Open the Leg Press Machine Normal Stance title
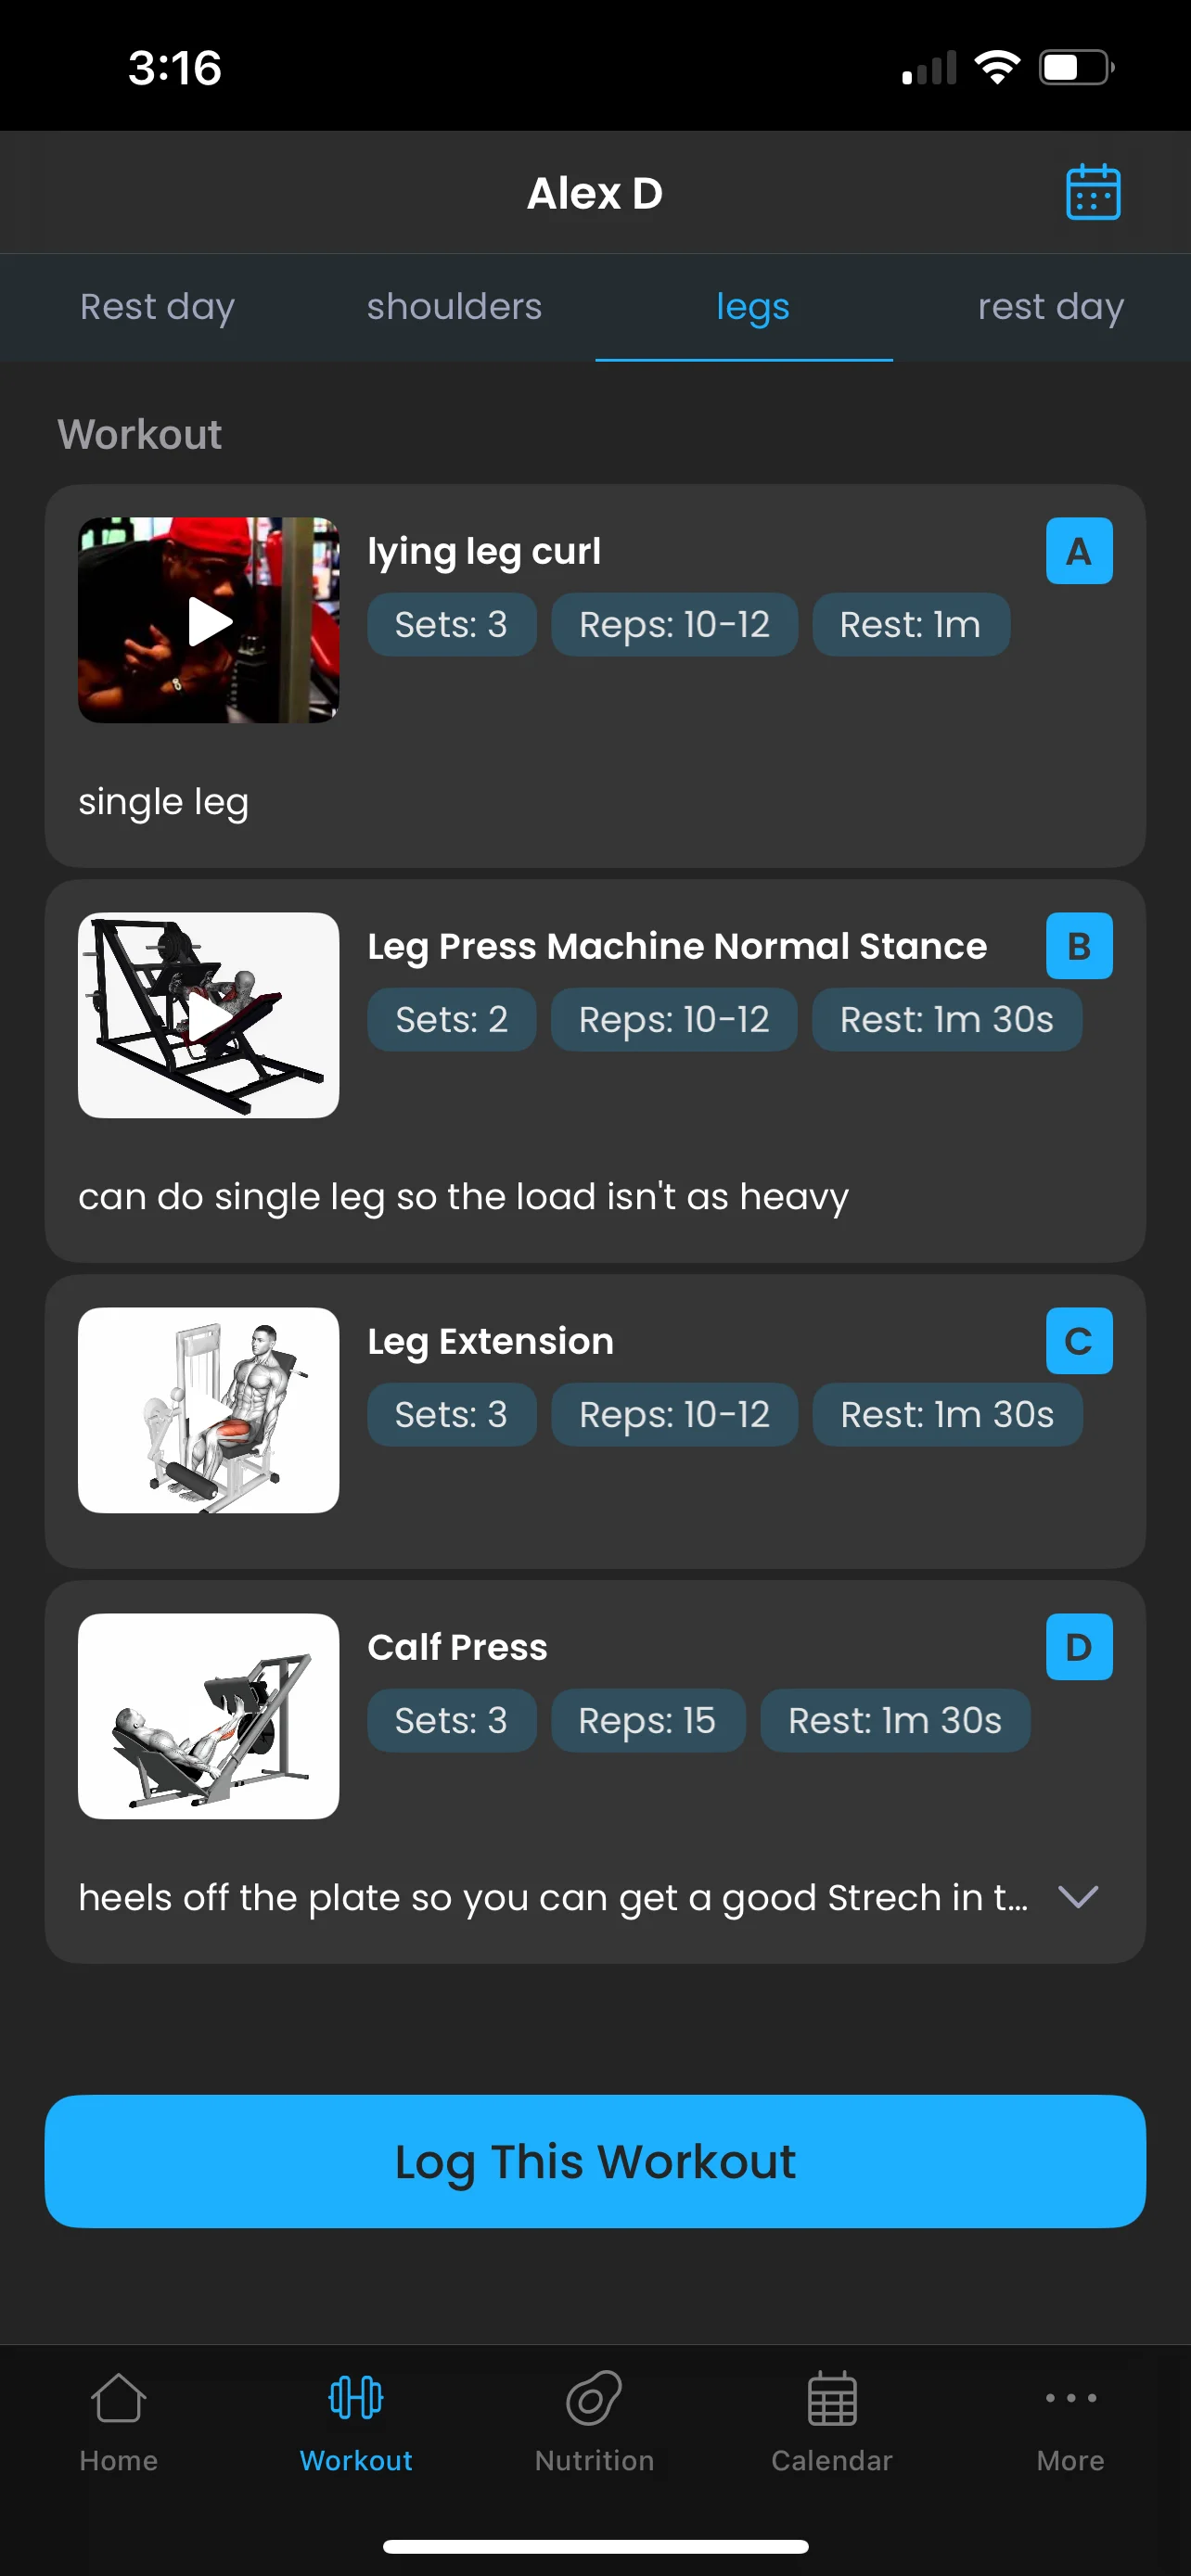1191x2576 pixels. click(676, 946)
